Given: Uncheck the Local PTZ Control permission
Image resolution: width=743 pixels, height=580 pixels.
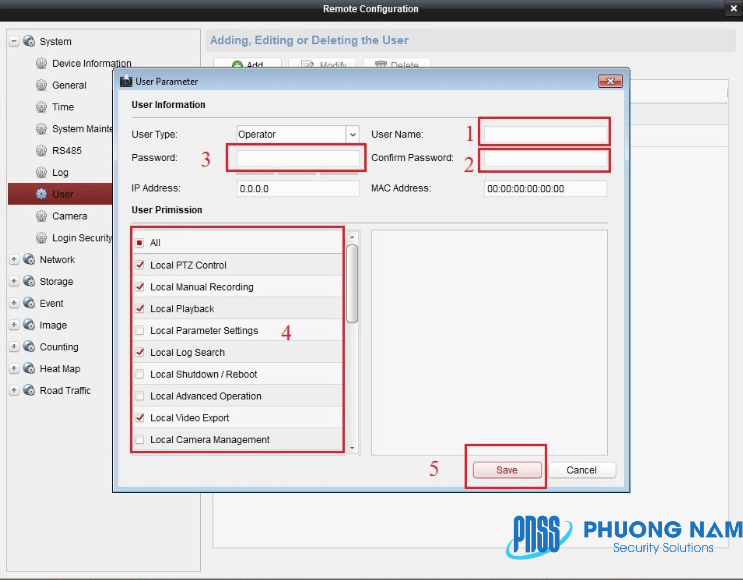Looking at the screenshot, I should click(140, 265).
